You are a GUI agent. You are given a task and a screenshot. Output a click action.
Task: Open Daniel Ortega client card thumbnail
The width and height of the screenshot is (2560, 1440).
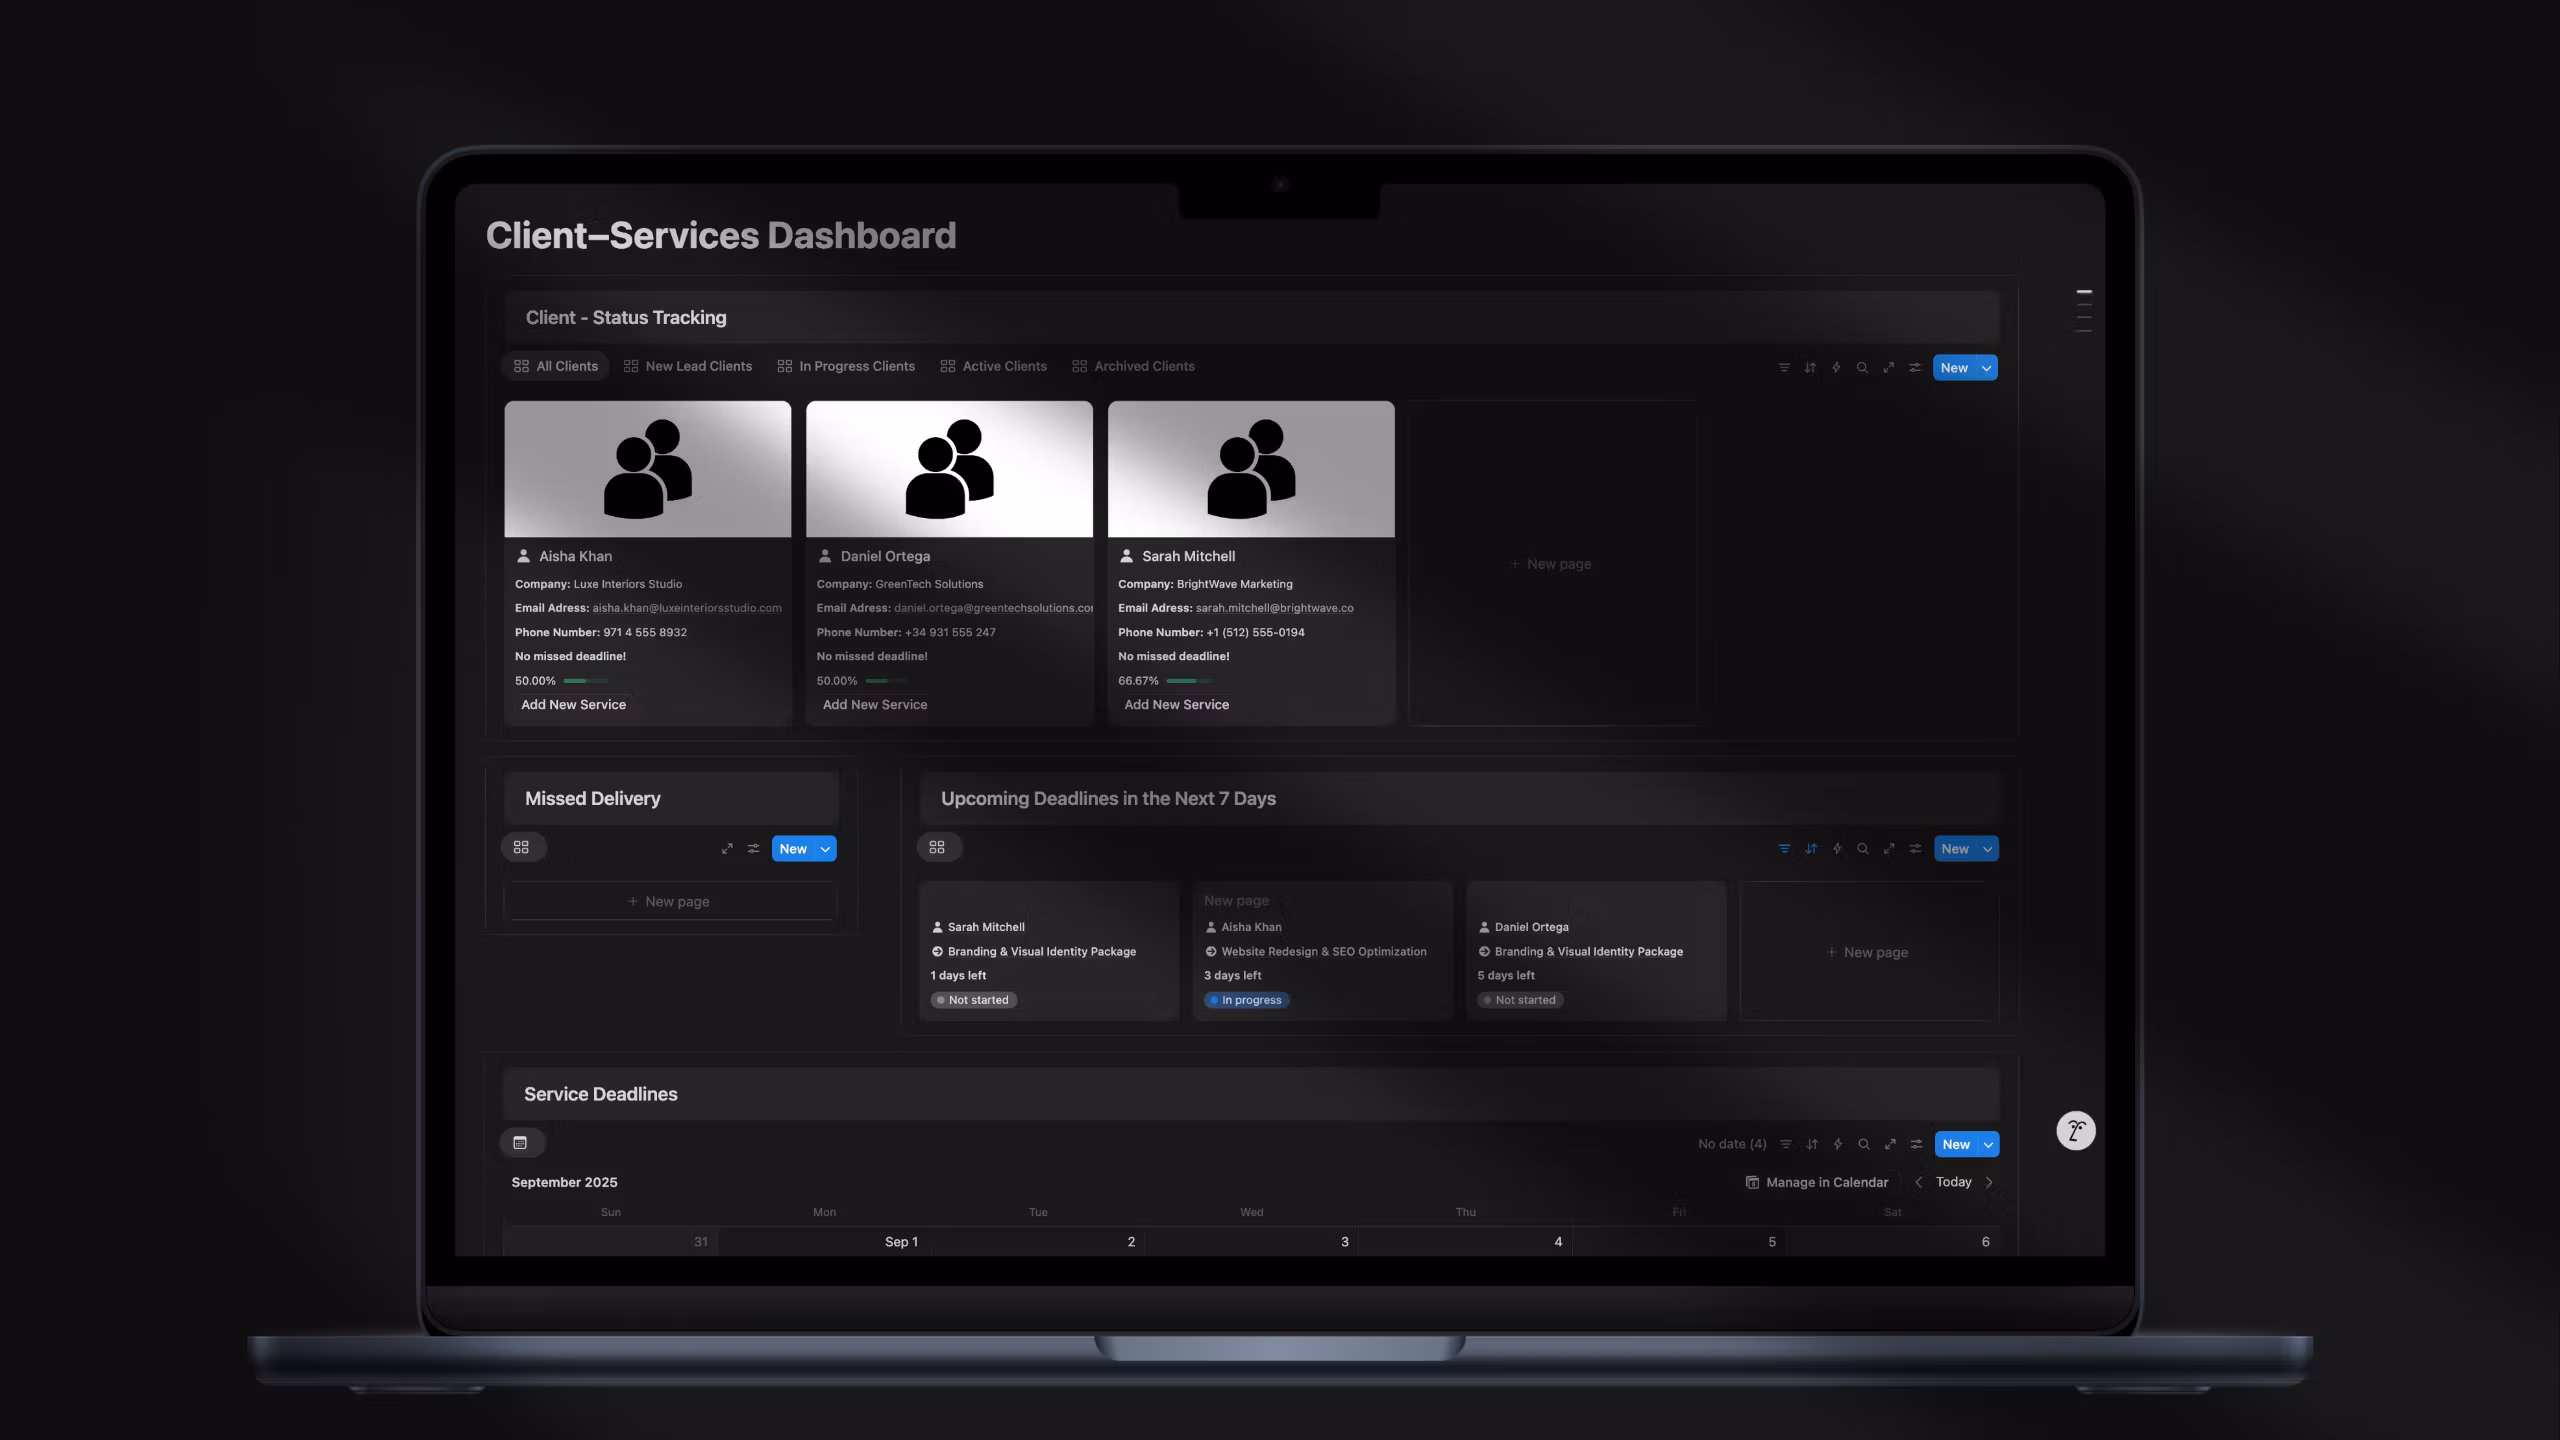[x=949, y=469]
